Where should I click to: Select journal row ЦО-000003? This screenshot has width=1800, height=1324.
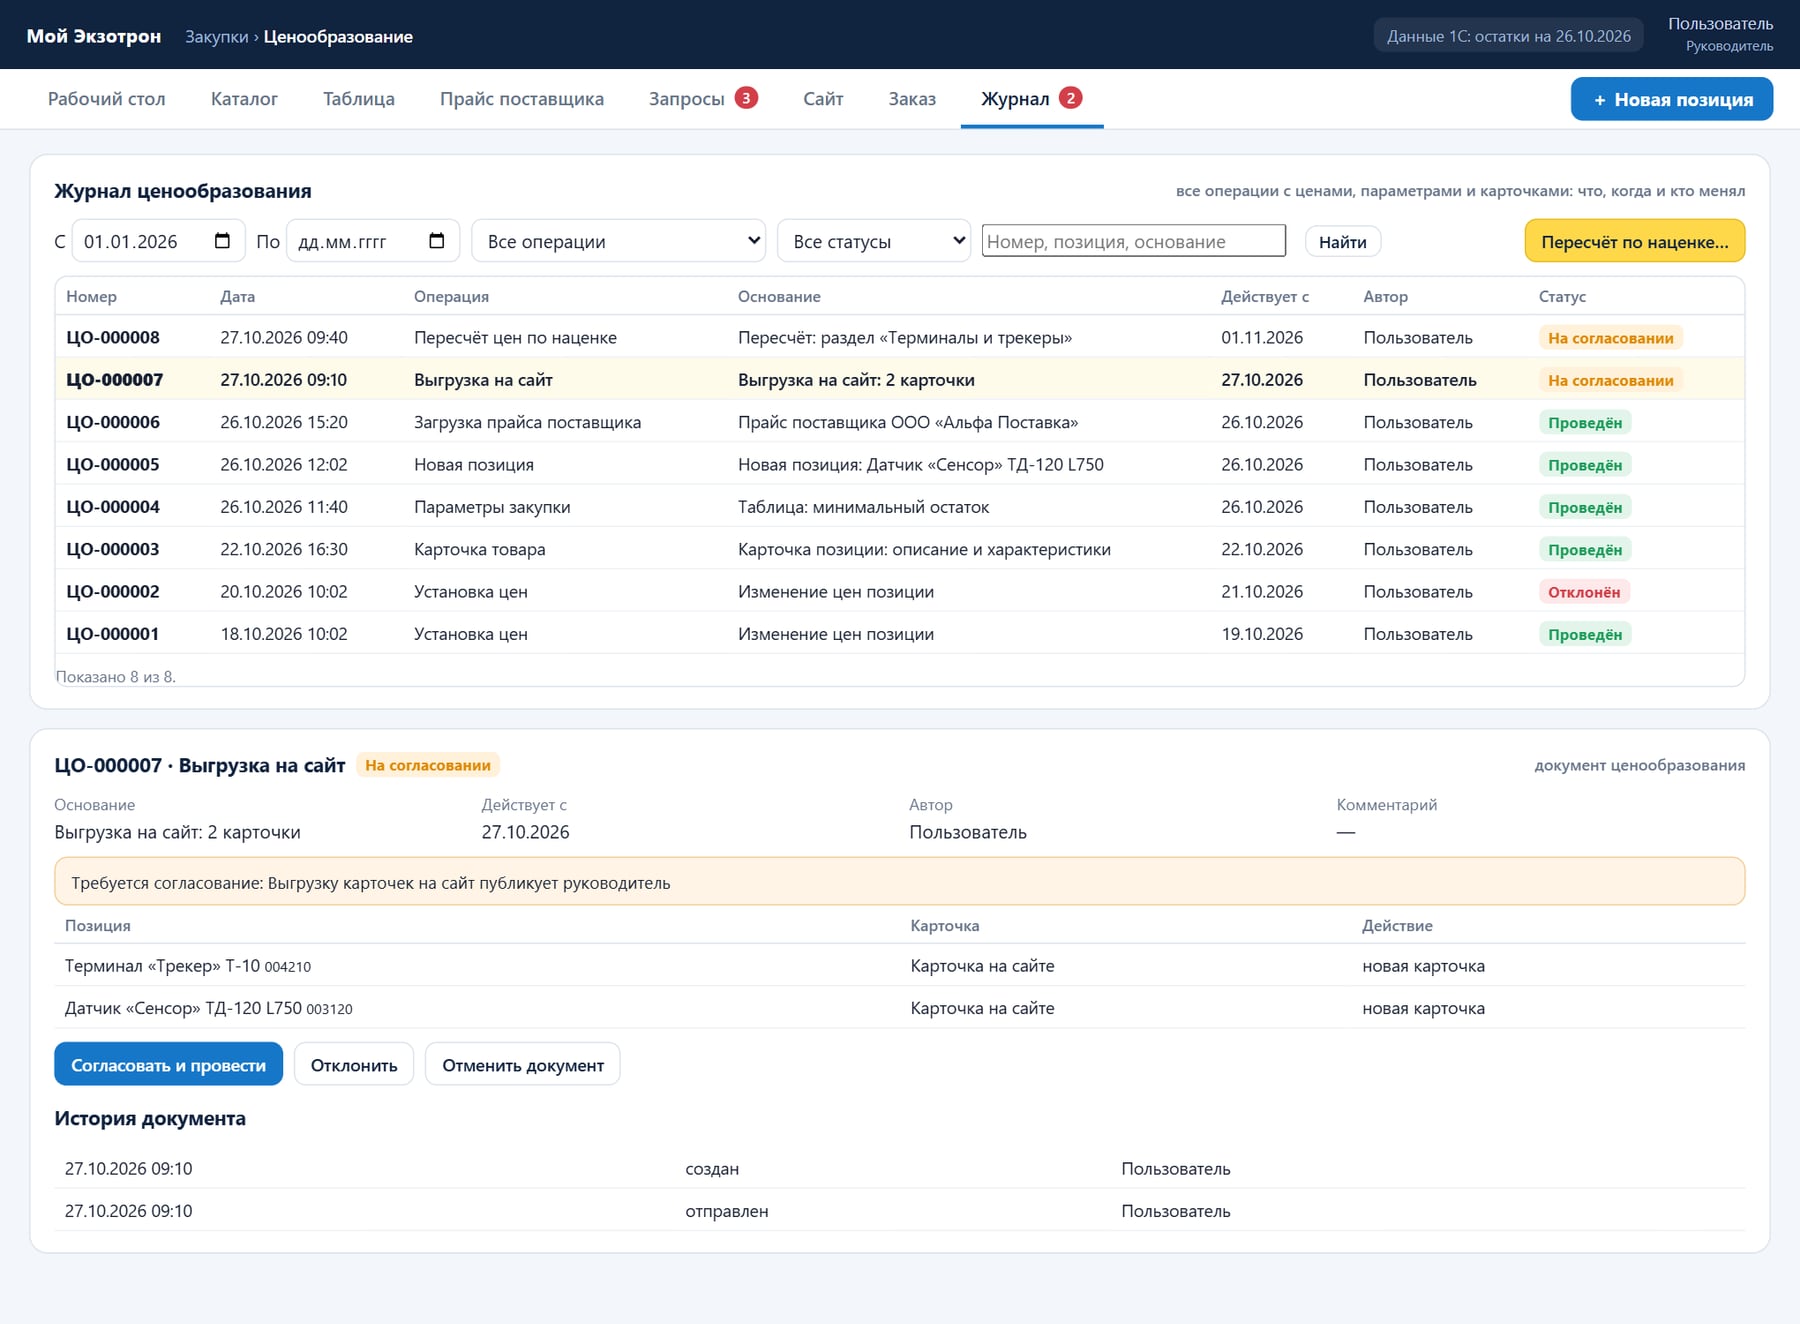[900, 549]
